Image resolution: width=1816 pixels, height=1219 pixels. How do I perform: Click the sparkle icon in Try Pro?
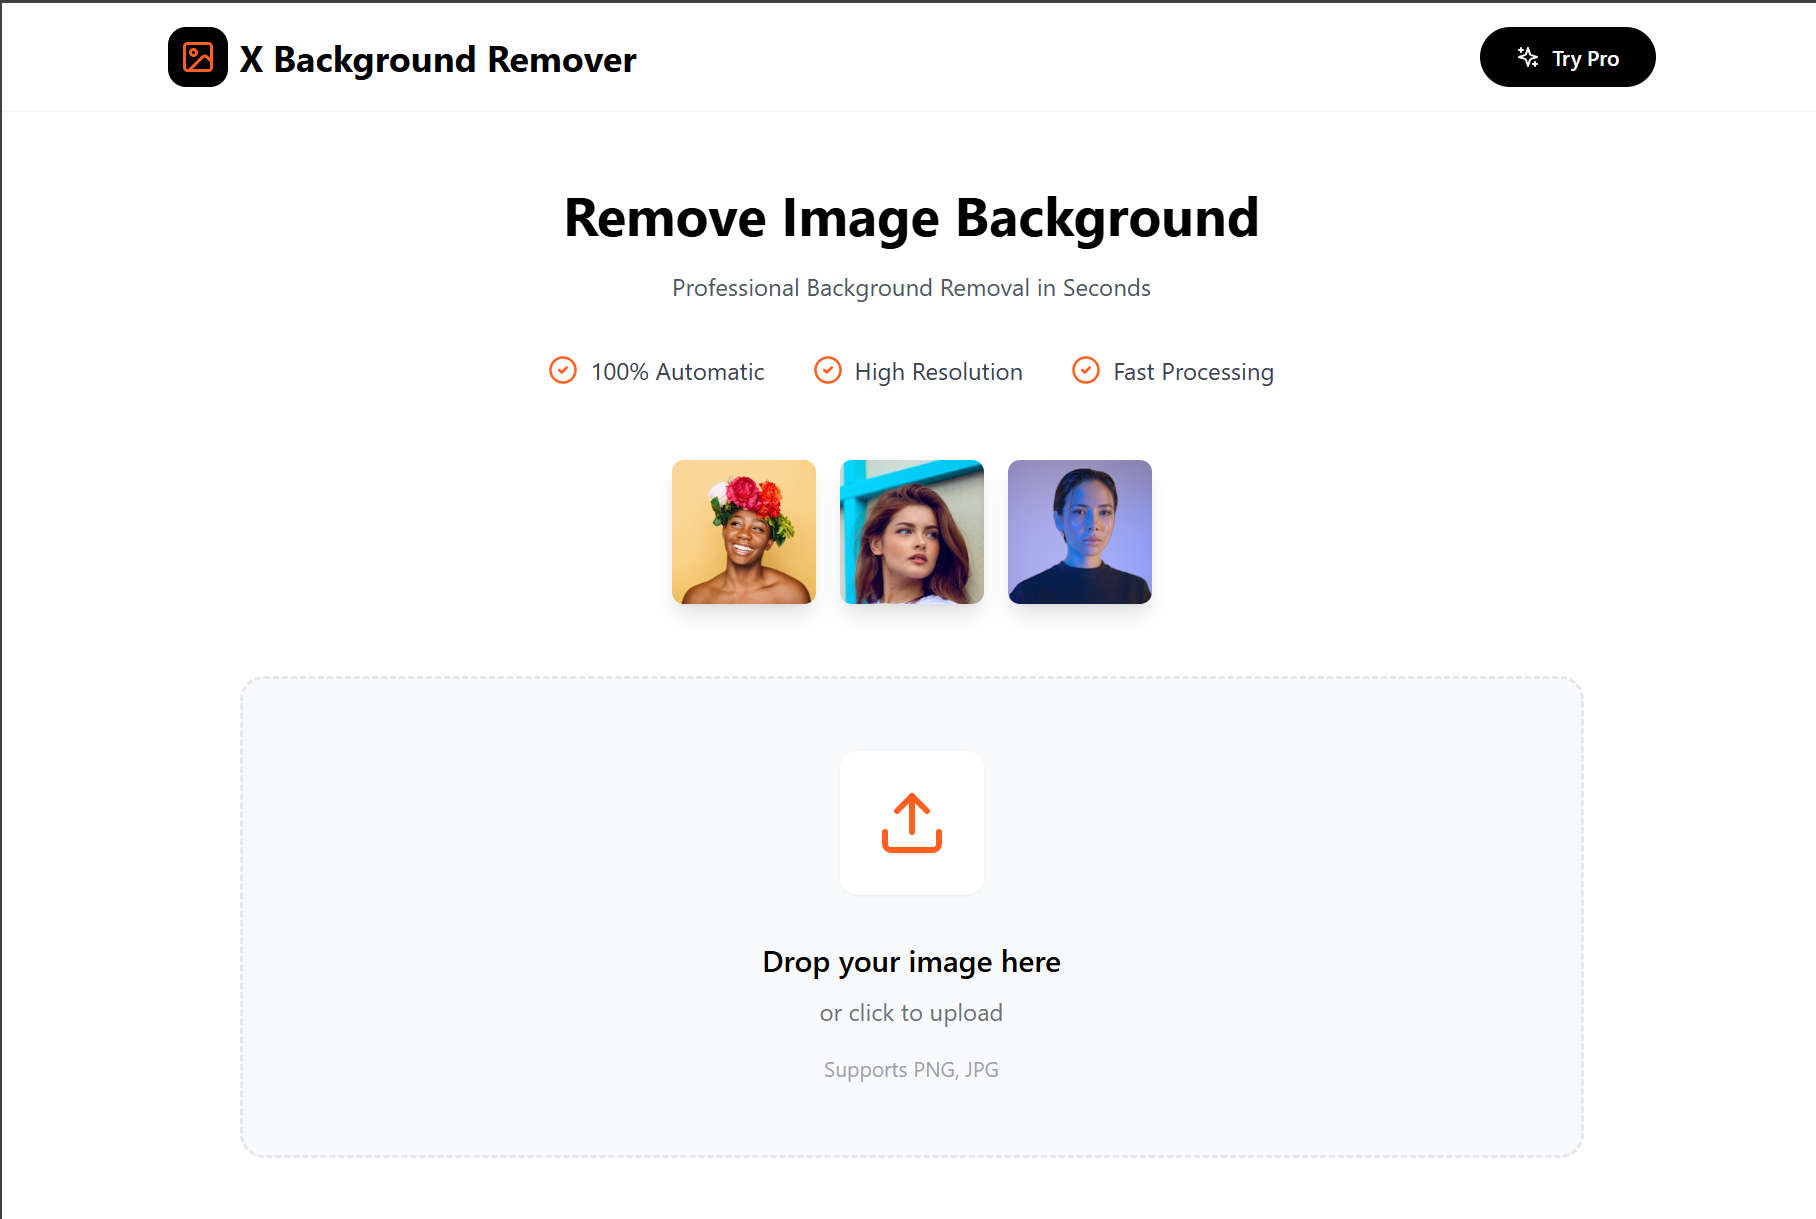[x=1527, y=57]
